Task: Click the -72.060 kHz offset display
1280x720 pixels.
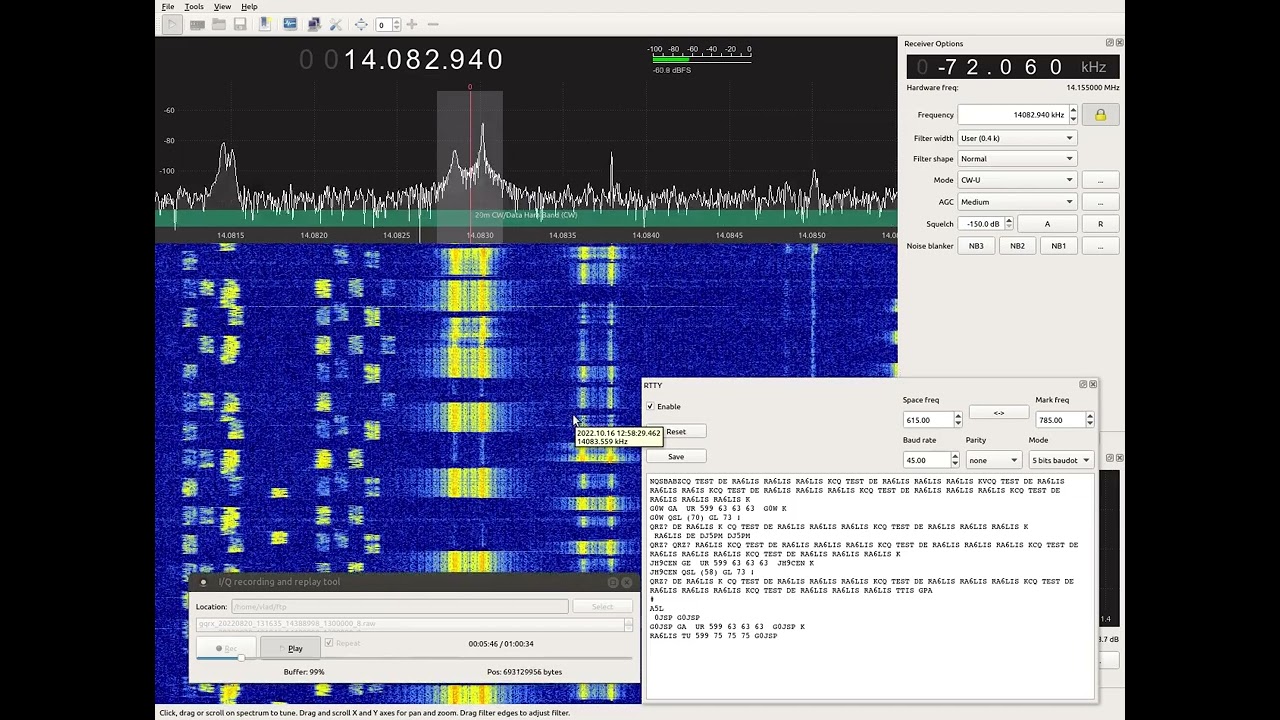Action: 1012,67
